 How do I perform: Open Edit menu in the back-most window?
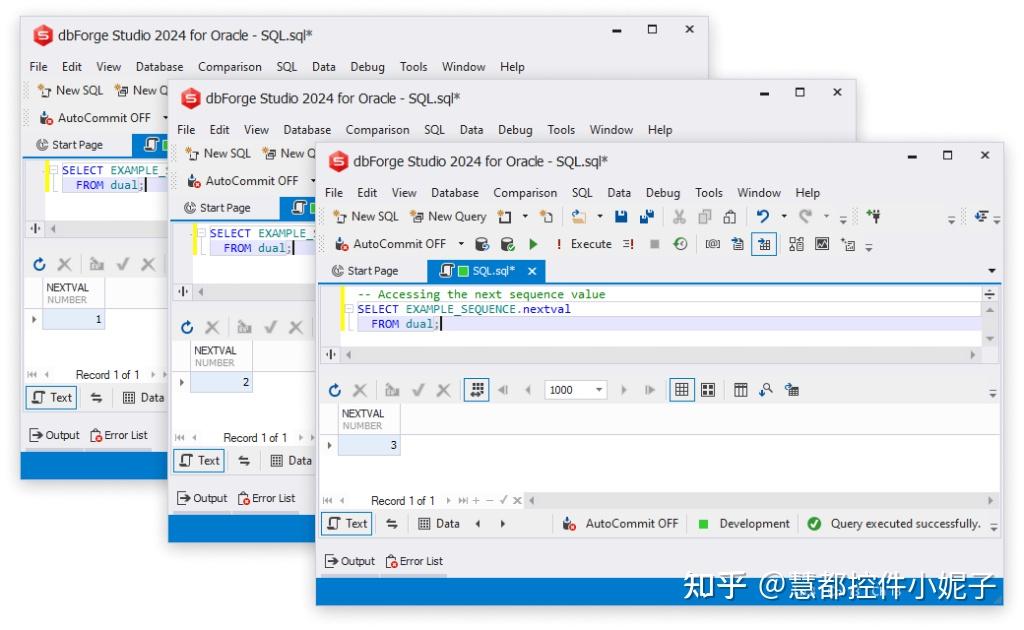point(72,67)
